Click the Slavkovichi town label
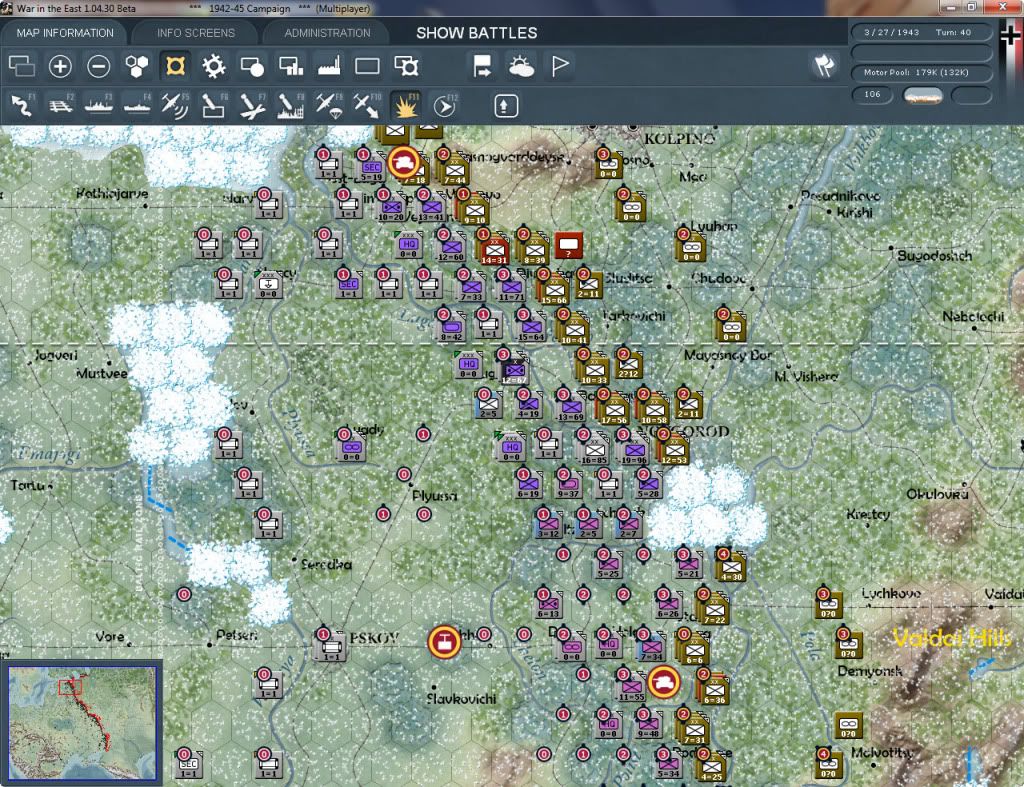This screenshot has height=787, width=1024. point(461,699)
